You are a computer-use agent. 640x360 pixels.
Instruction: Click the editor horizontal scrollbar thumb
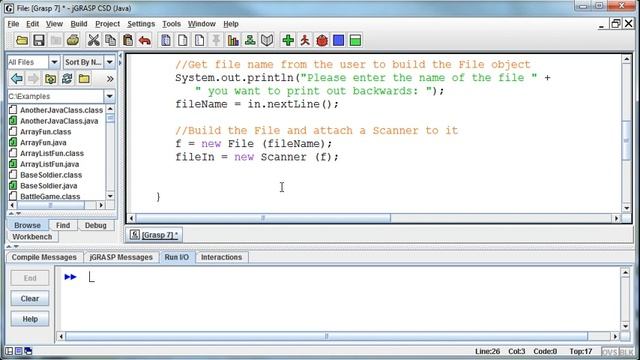point(263,218)
